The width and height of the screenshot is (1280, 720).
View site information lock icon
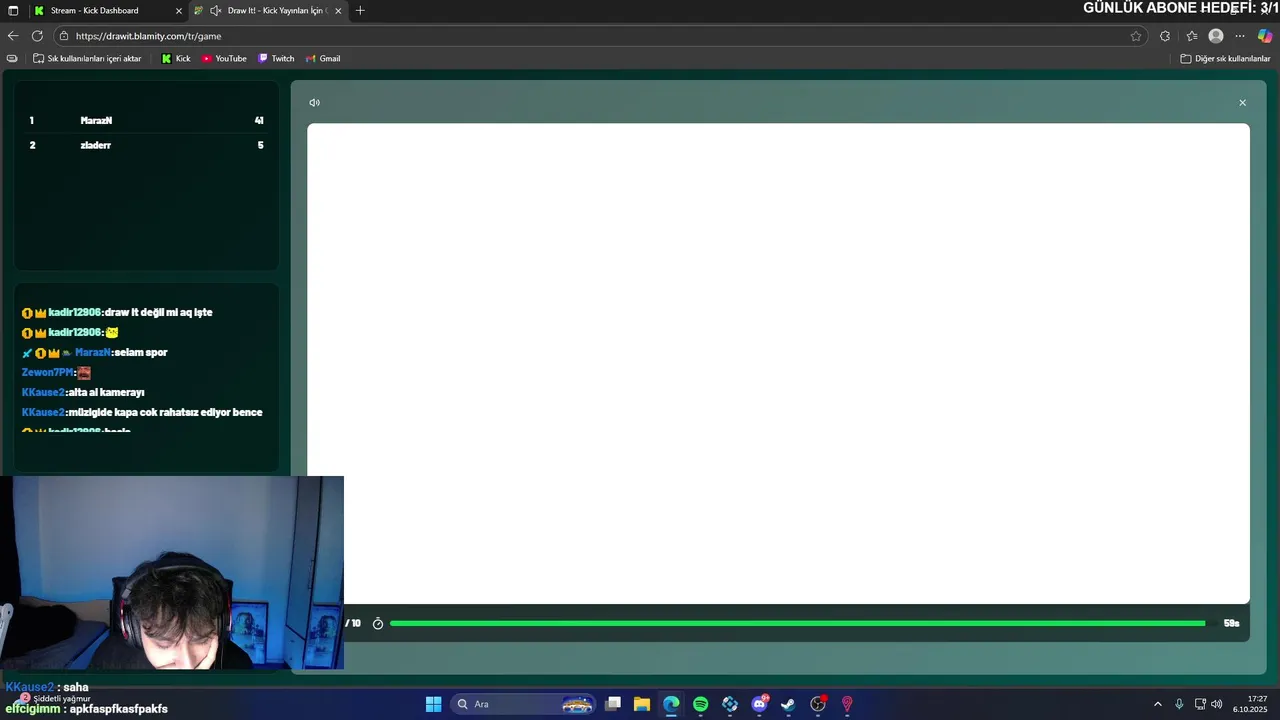[64, 36]
